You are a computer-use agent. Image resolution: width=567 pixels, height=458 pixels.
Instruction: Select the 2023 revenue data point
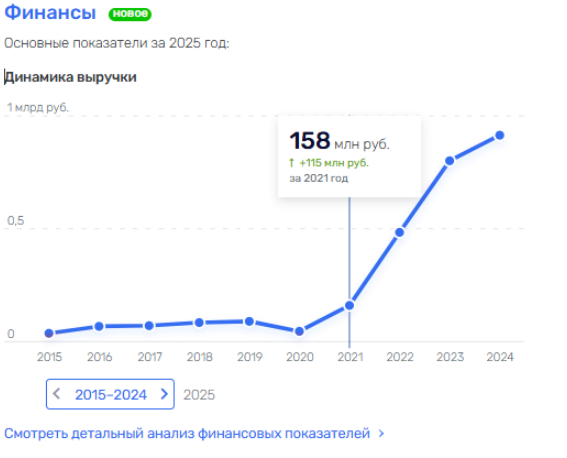[449, 161]
